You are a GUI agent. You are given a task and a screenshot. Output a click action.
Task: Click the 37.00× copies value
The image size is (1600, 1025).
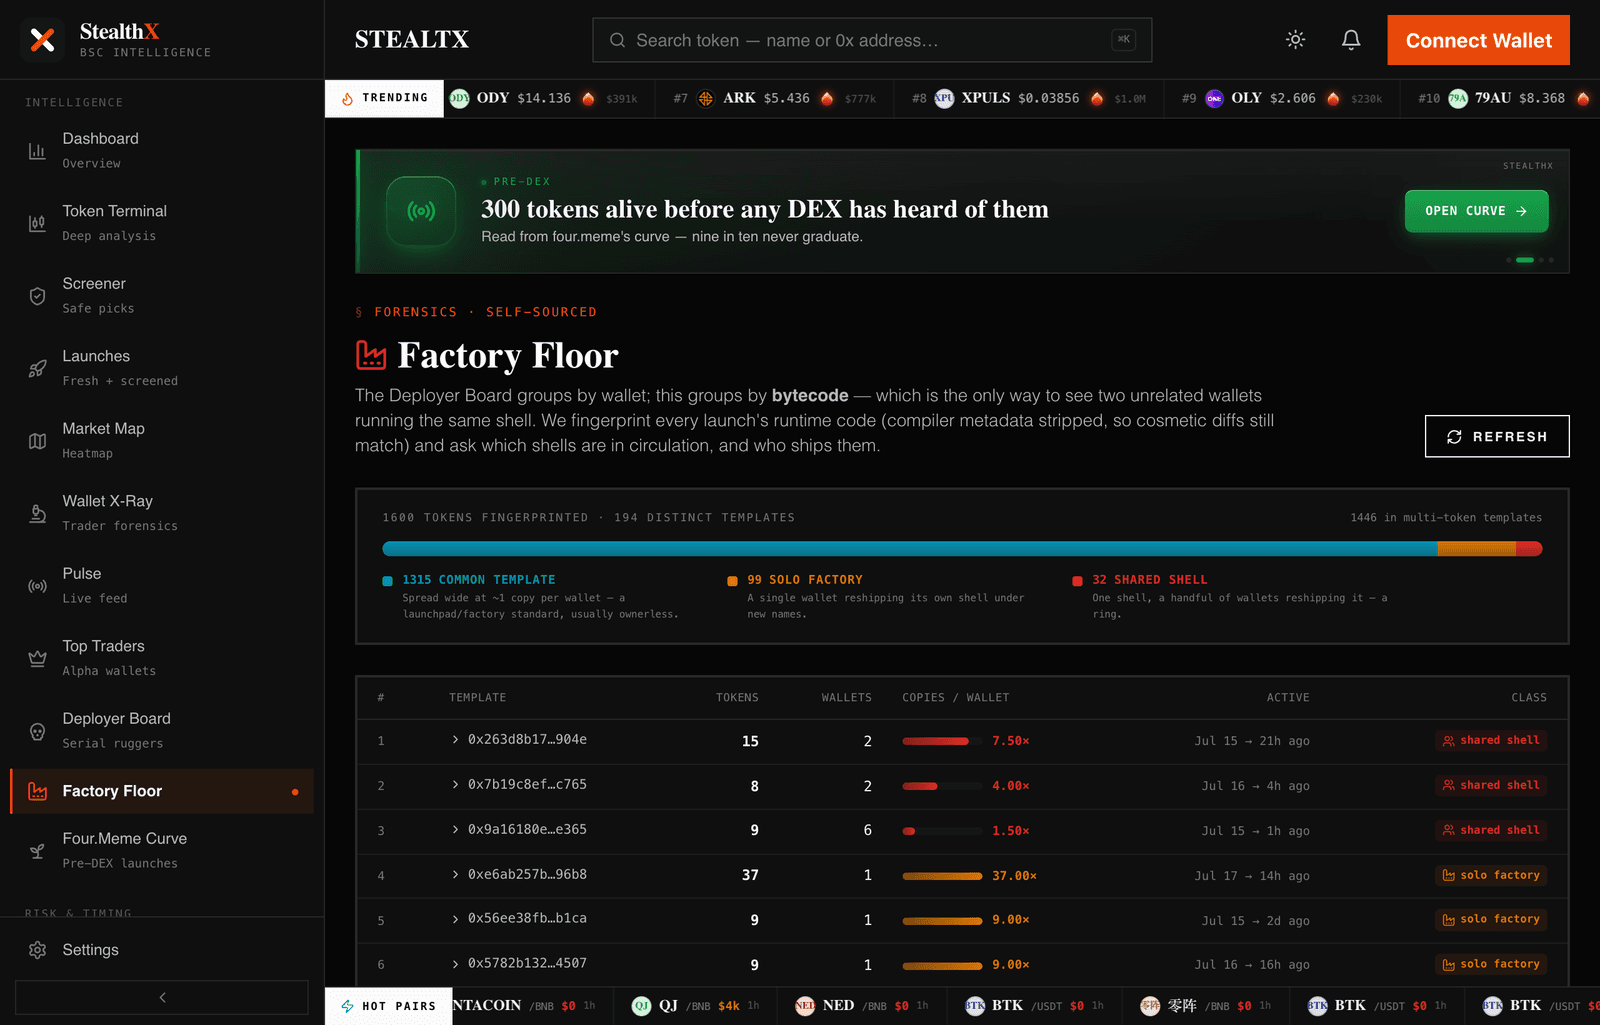1014,876
